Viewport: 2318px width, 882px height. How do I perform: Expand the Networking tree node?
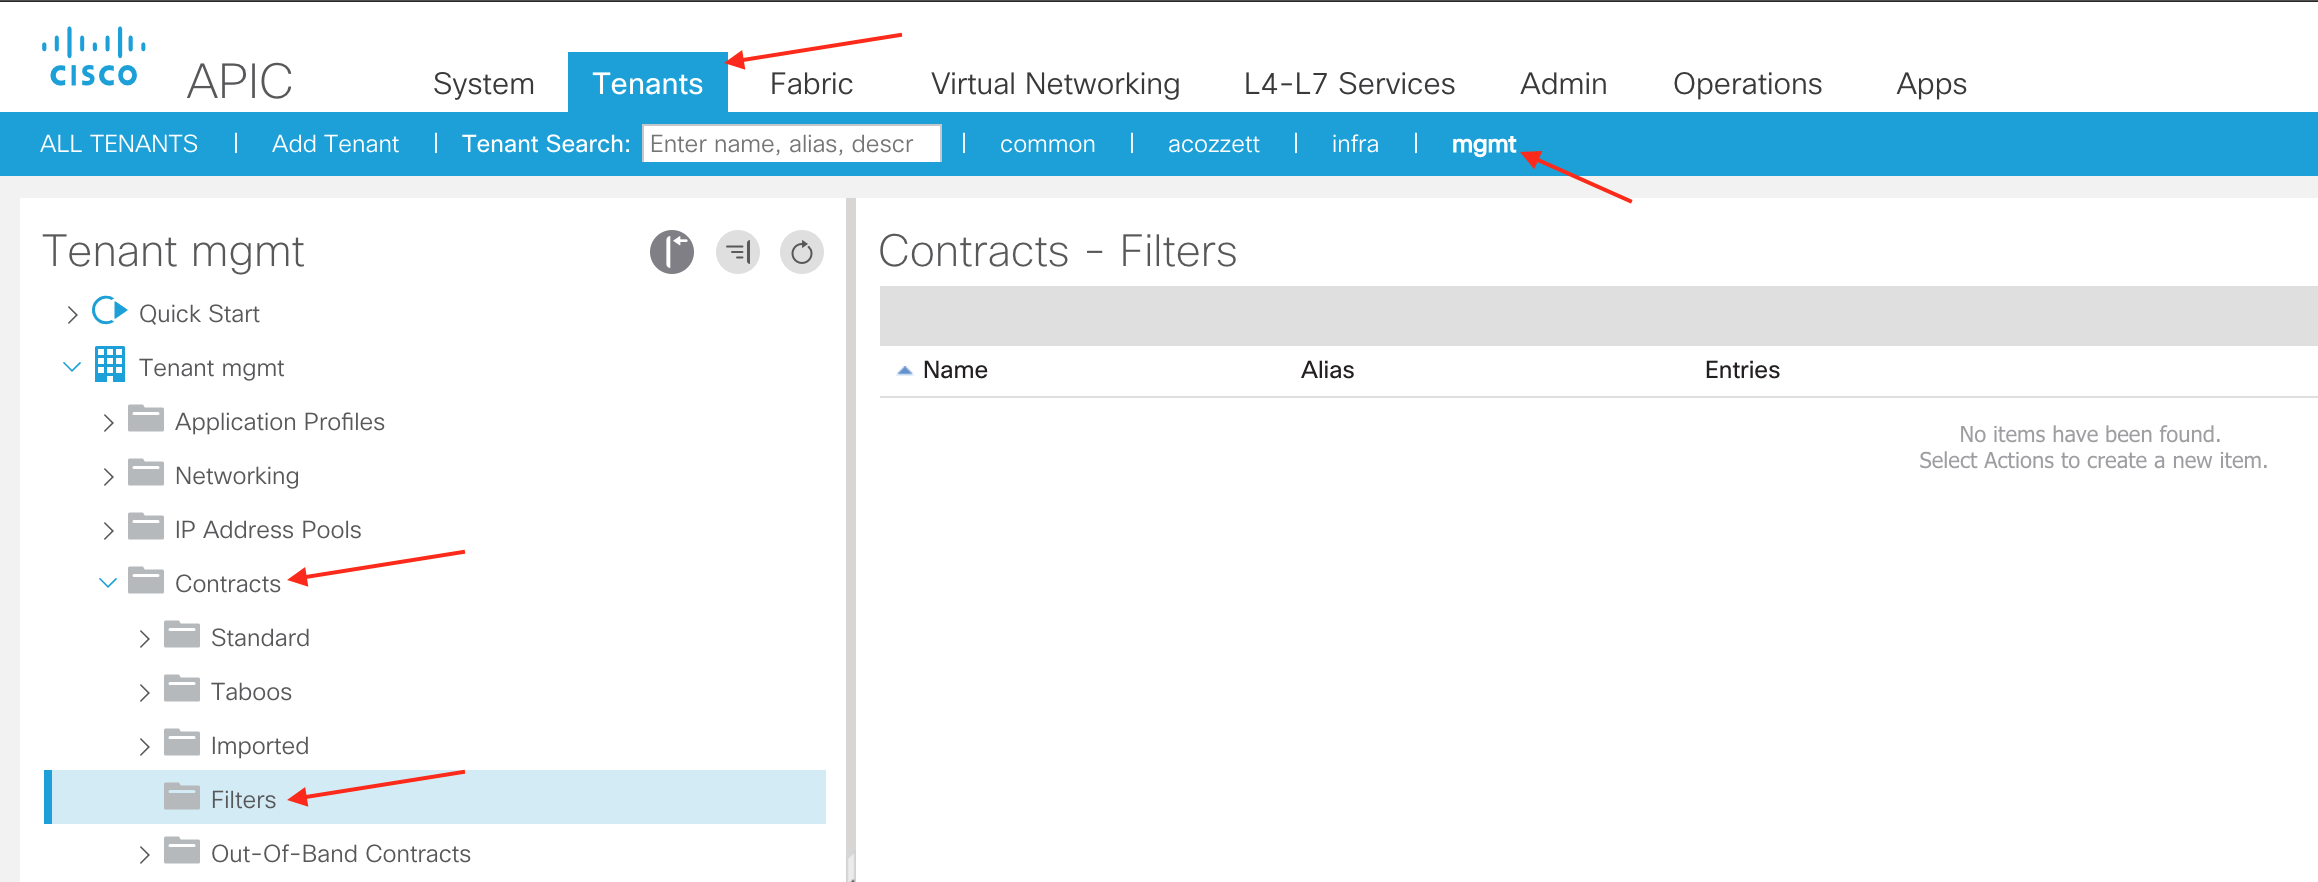pyautogui.click(x=108, y=477)
